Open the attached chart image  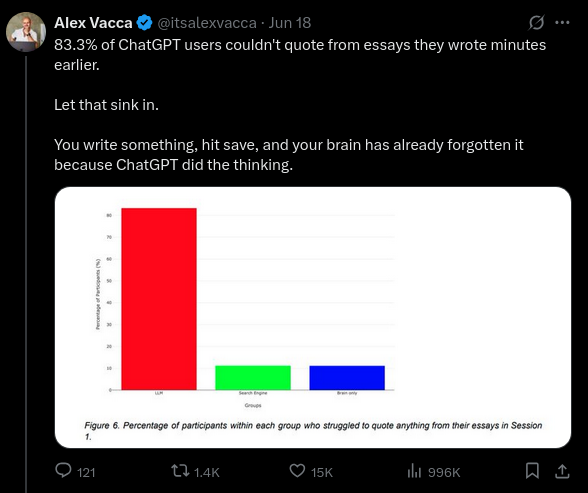coord(313,317)
